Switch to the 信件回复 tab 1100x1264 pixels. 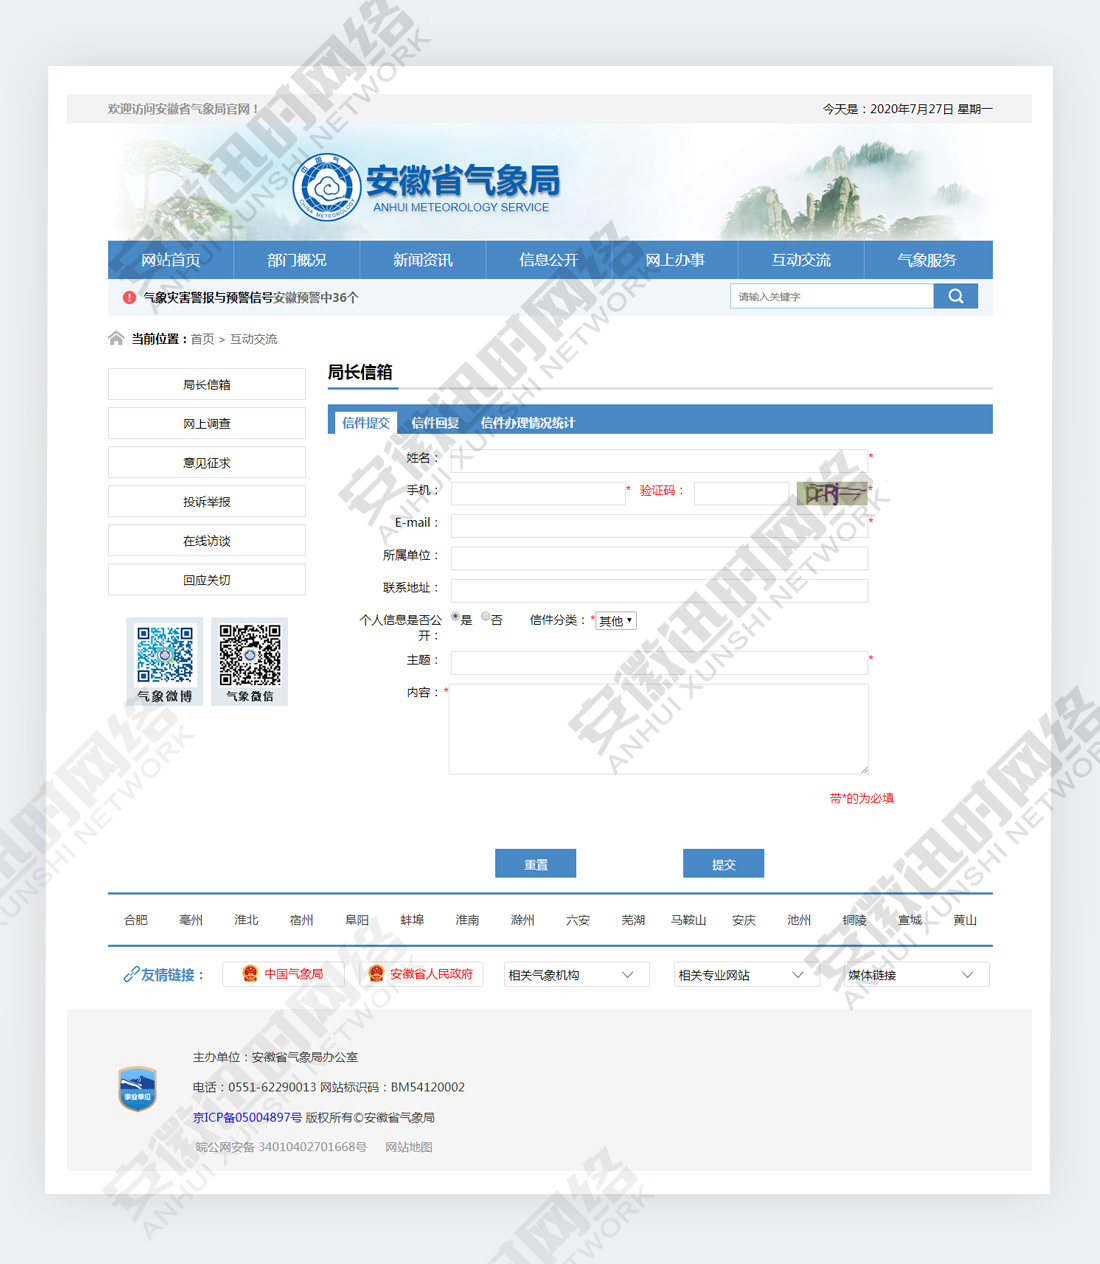click(x=435, y=423)
